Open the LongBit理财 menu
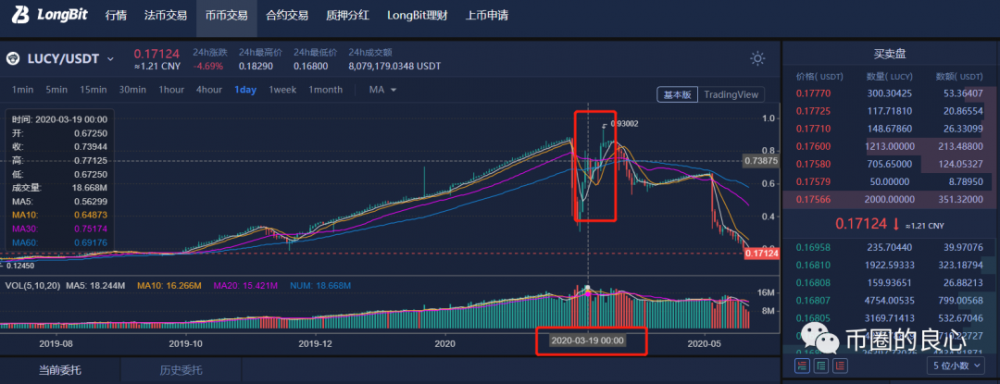The width and height of the screenshot is (1000, 384). [417, 15]
